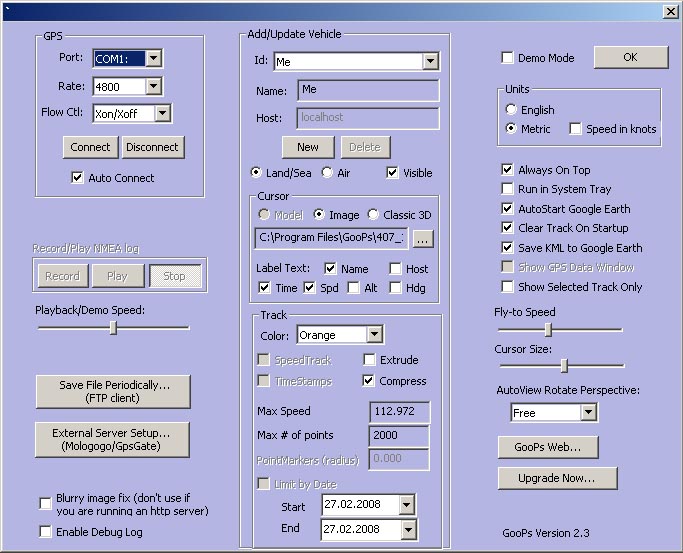Click the New vehicle button
The image size is (683, 553).
coord(308,147)
